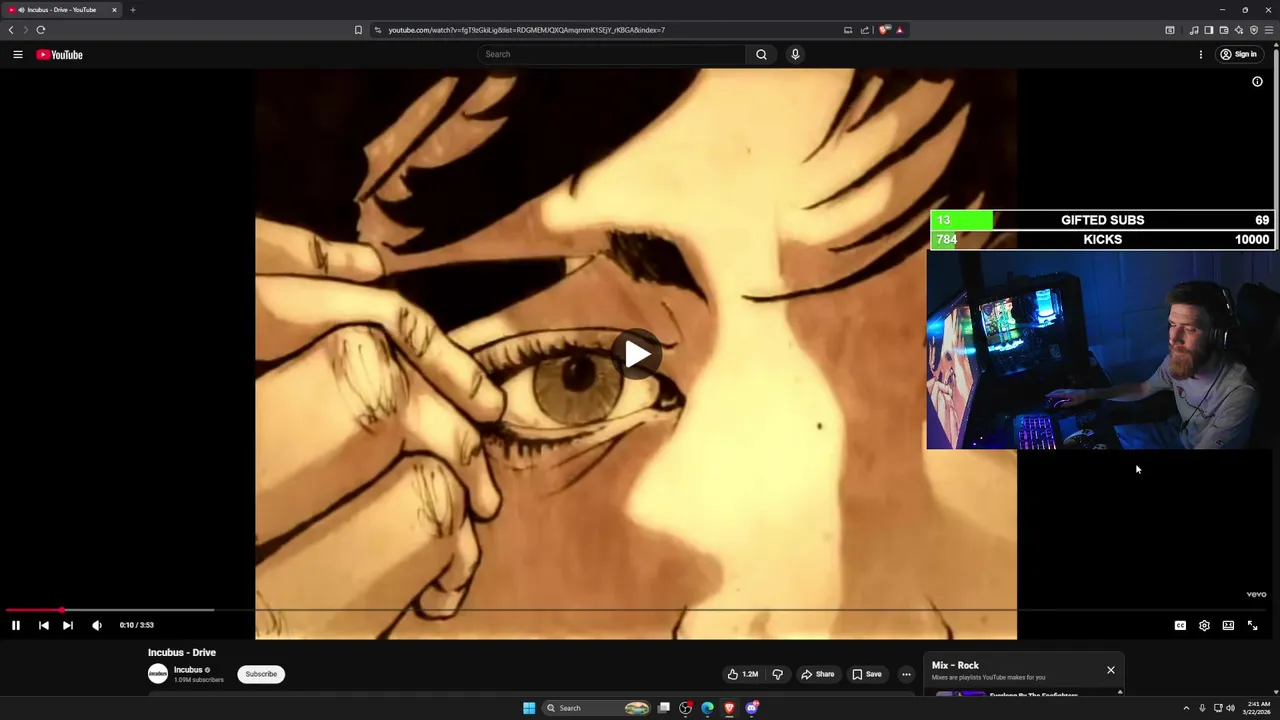Open Brave VPN shield icon
The width and height of the screenshot is (1280, 720).
click(1253, 30)
